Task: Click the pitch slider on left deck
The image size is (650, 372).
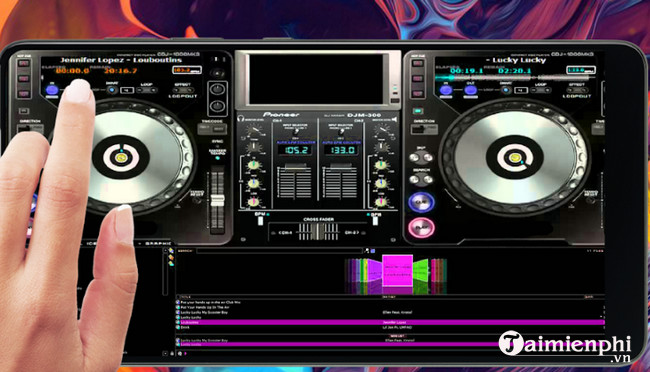Action: (217, 201)
